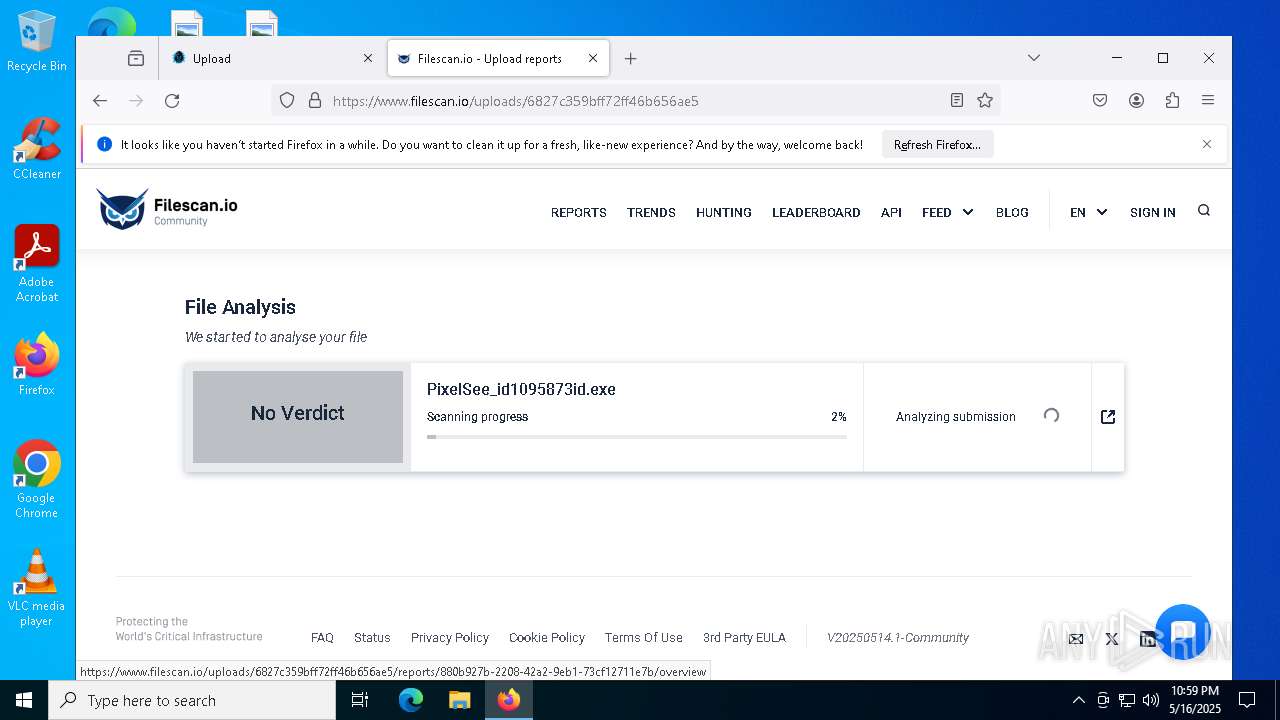The height and width of the screenshot is (720, 1280).
Task: Open Adobe Acrobat desktop shortcut
Action: (x=37, y=264)
